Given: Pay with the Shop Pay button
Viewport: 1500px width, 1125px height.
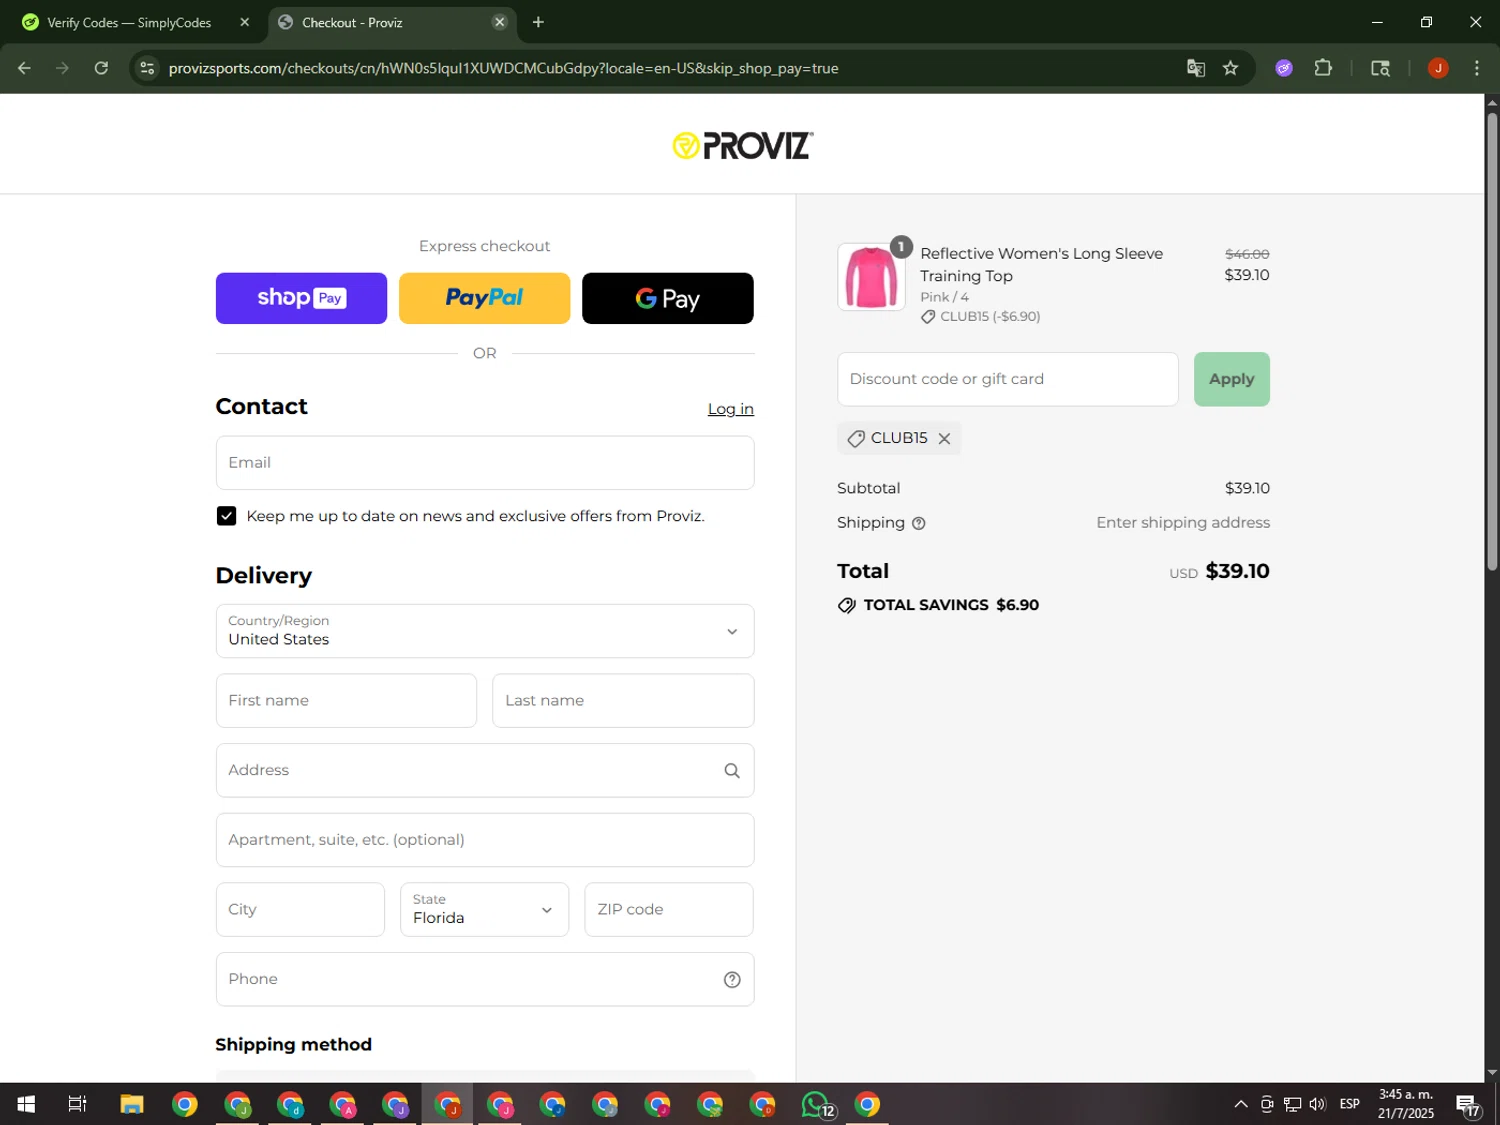Looking at the screenshot, I should click(x=301, y=298).
